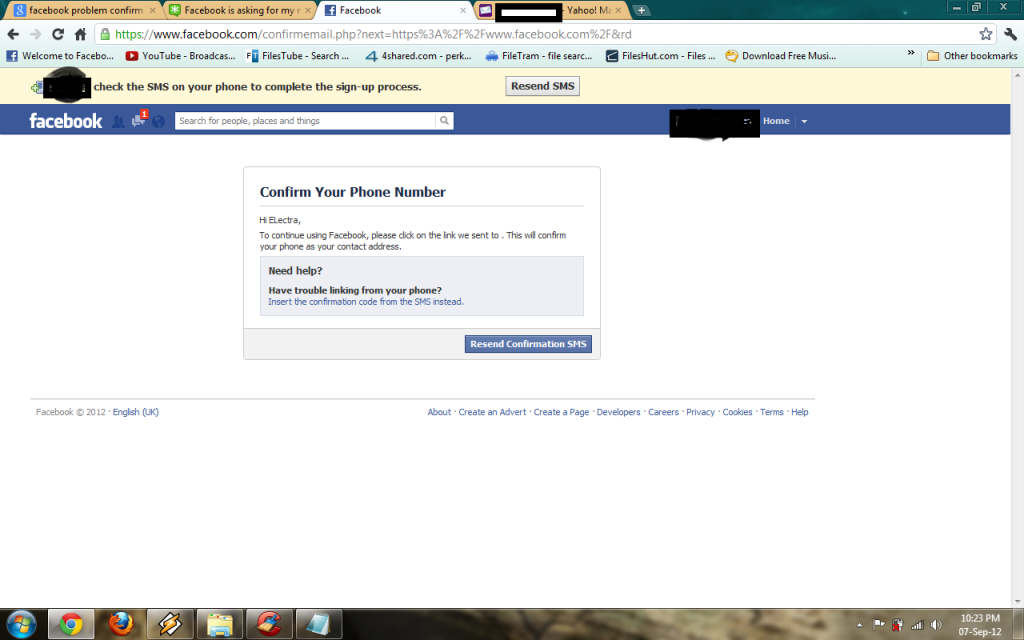This screenshot has height=640, width=1024.
Task: Open the FilesTube - Search bookmark
Action: pos(298,56)
